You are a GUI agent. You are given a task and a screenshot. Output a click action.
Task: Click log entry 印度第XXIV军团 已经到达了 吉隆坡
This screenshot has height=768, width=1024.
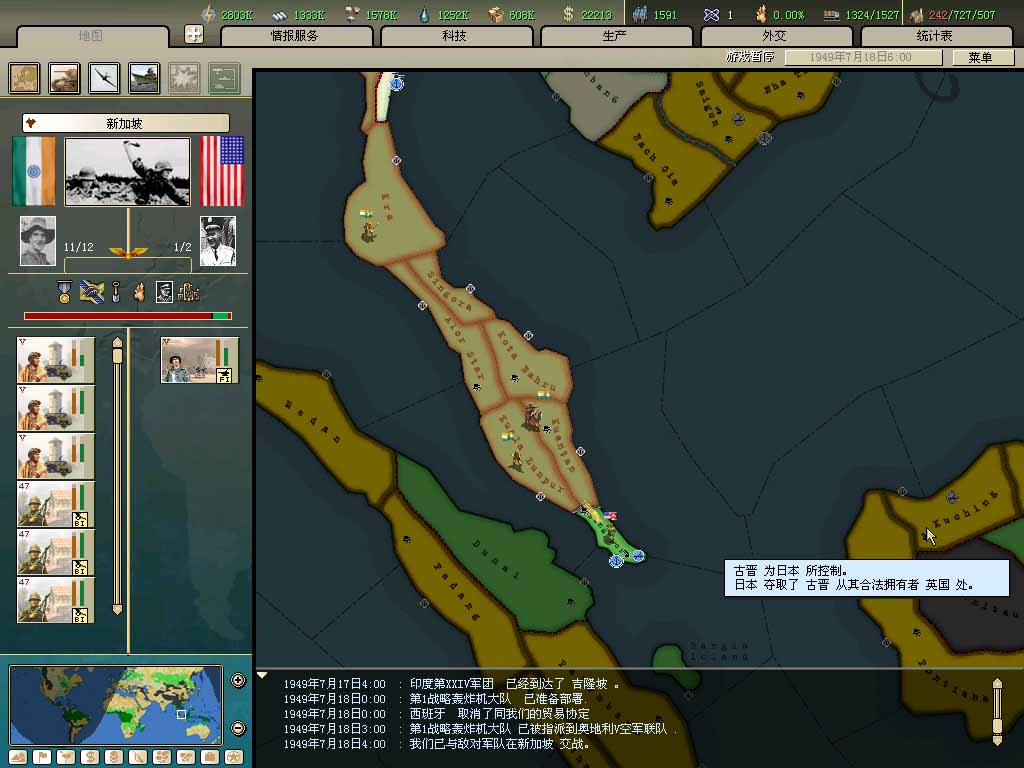pos(515,684)
